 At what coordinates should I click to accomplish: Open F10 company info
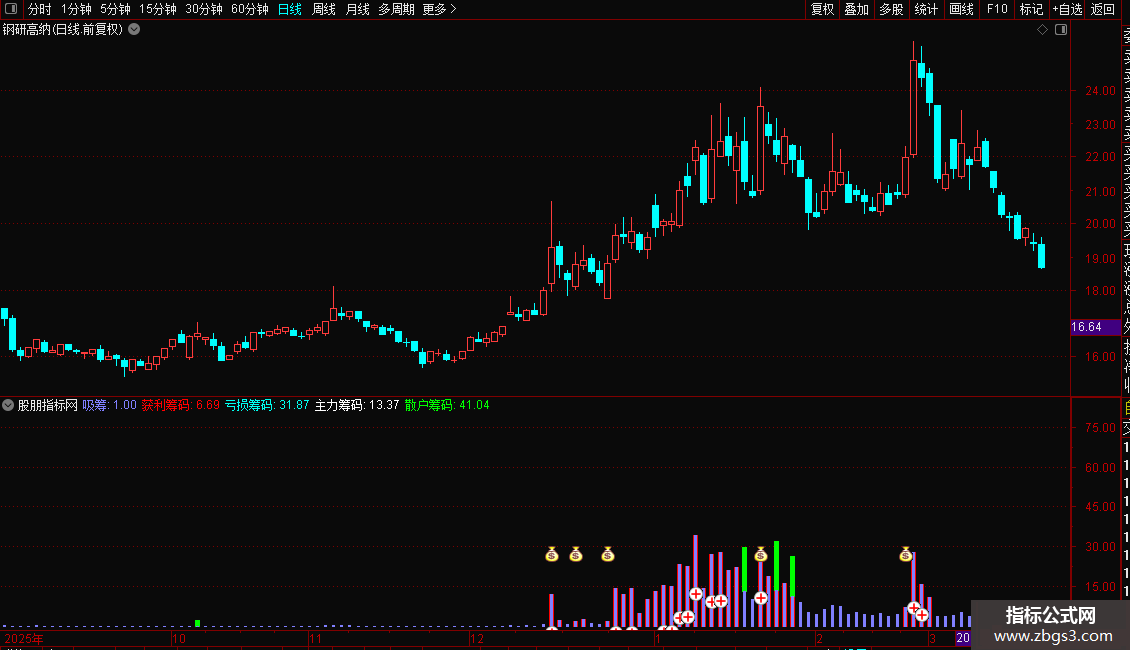[x=997, y=9]
